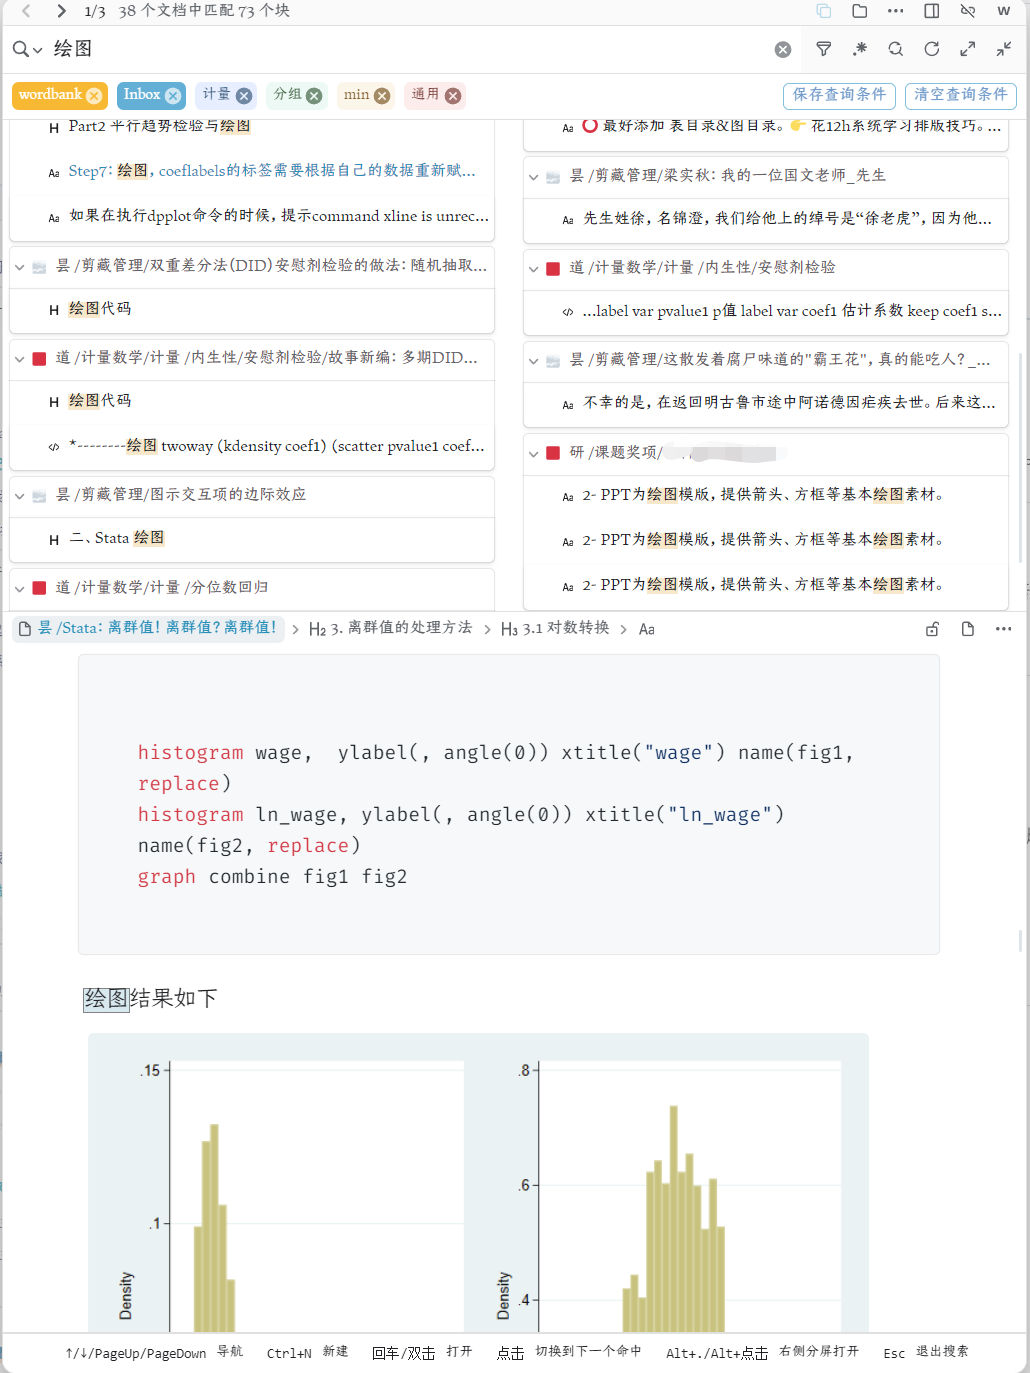Click breadcrumb 'H2 3. 离群值的处理方法'
Viewport: 1030px width, 1373px height.
390,628
